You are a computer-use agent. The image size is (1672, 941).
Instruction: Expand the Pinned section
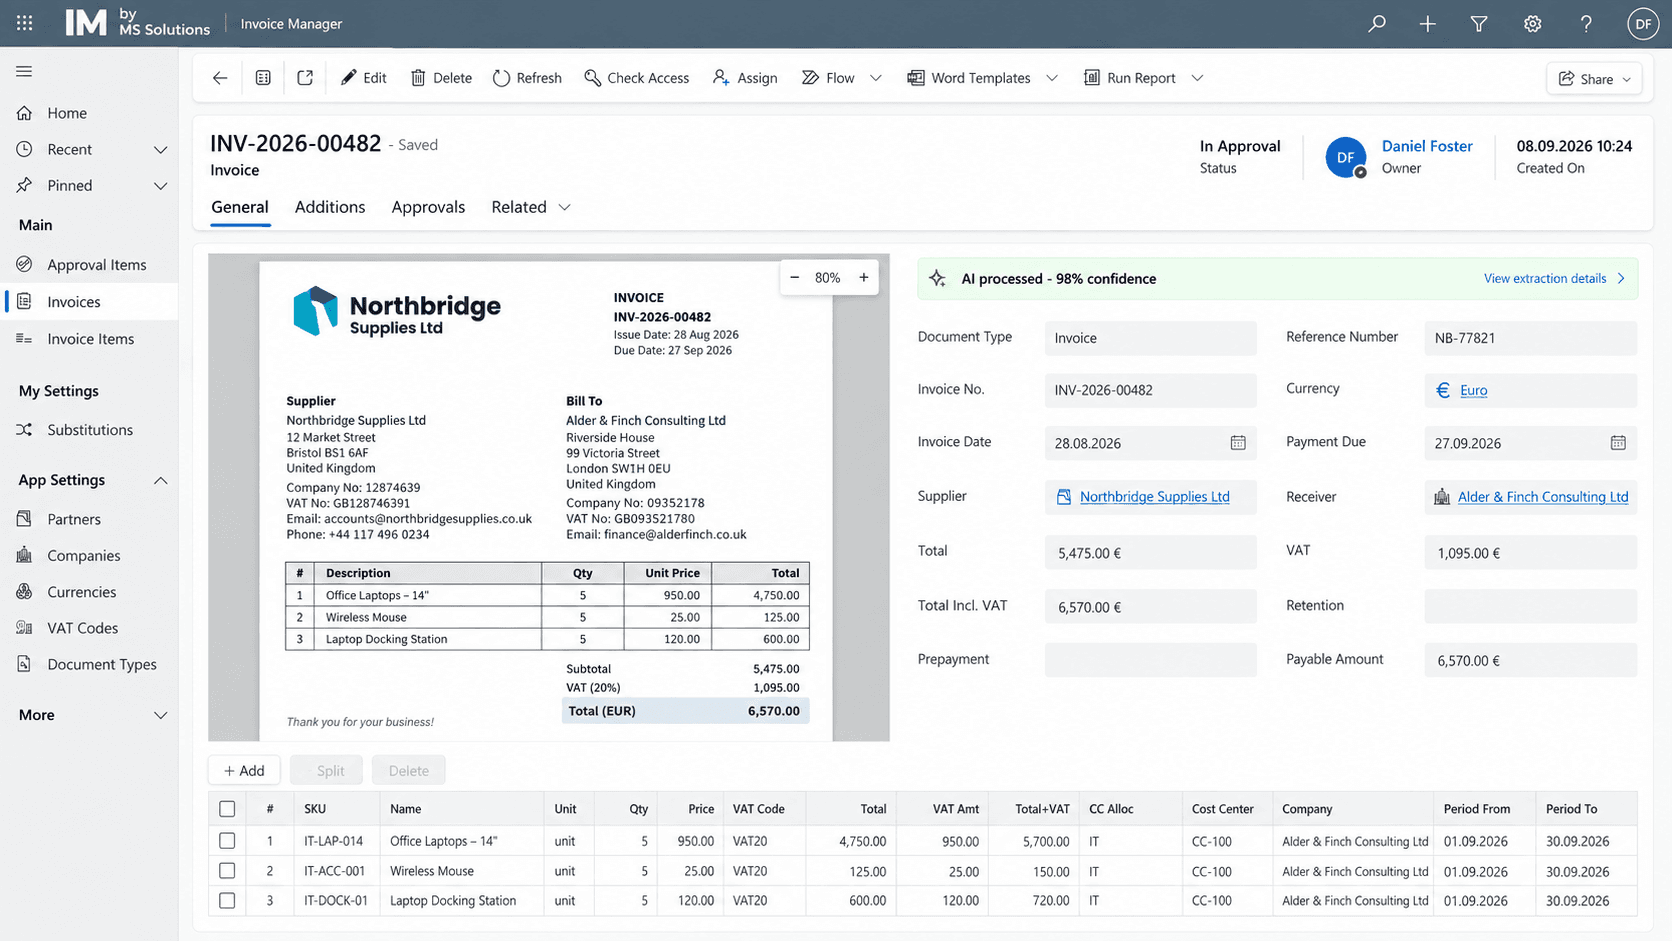coord(160,185)
